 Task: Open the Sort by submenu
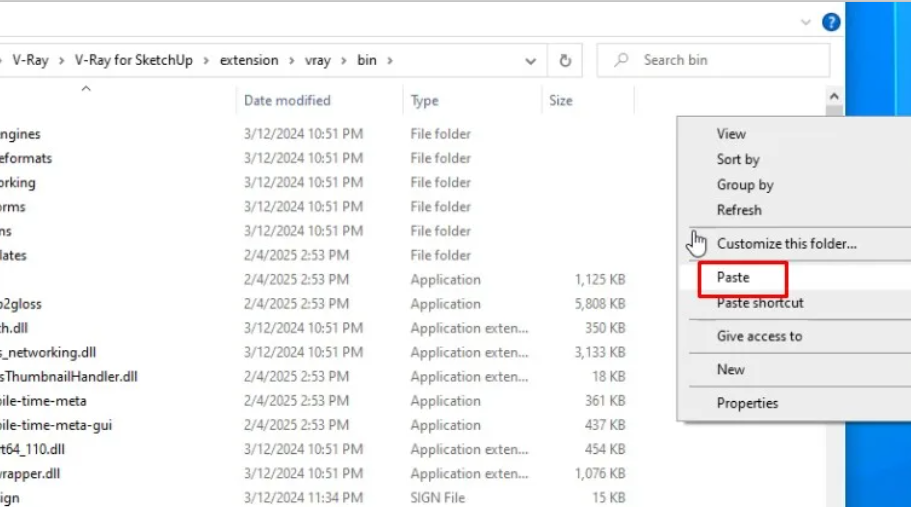coord(738,159)
